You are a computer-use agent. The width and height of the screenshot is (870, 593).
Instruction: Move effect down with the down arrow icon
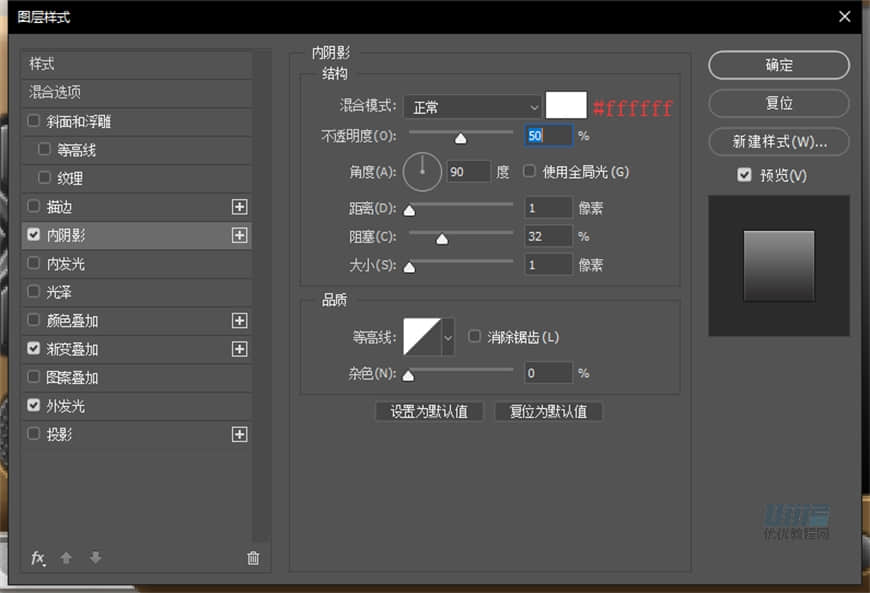(95, 558)
